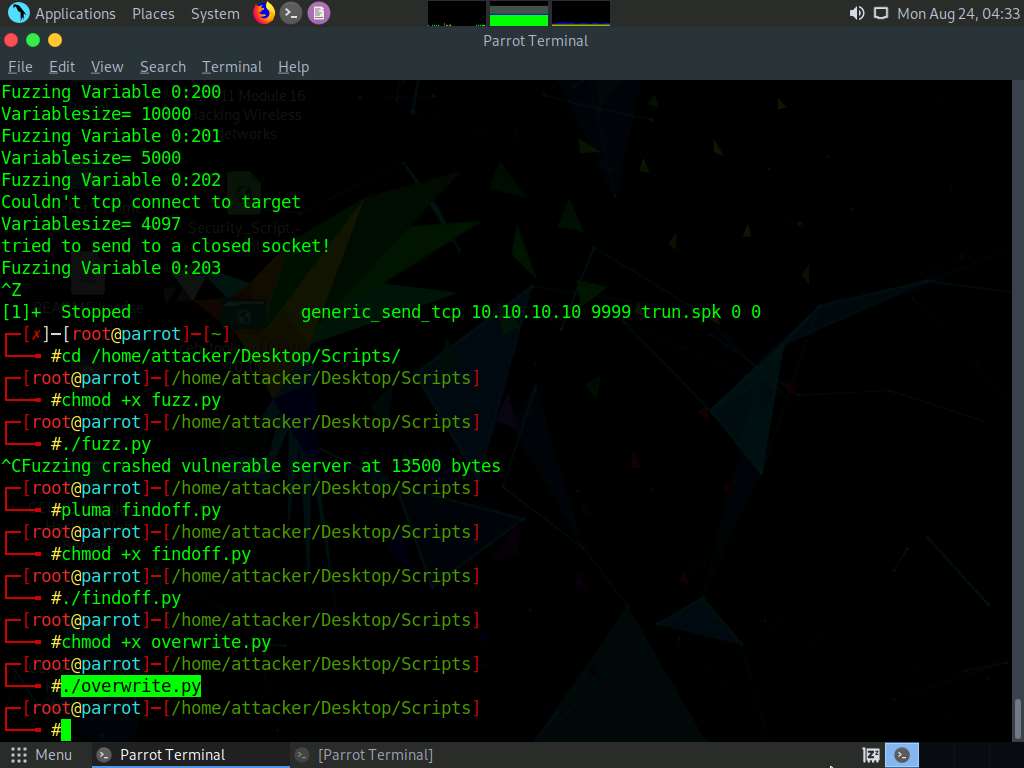
Task: Open the View menu
Action: coord(107,67)
